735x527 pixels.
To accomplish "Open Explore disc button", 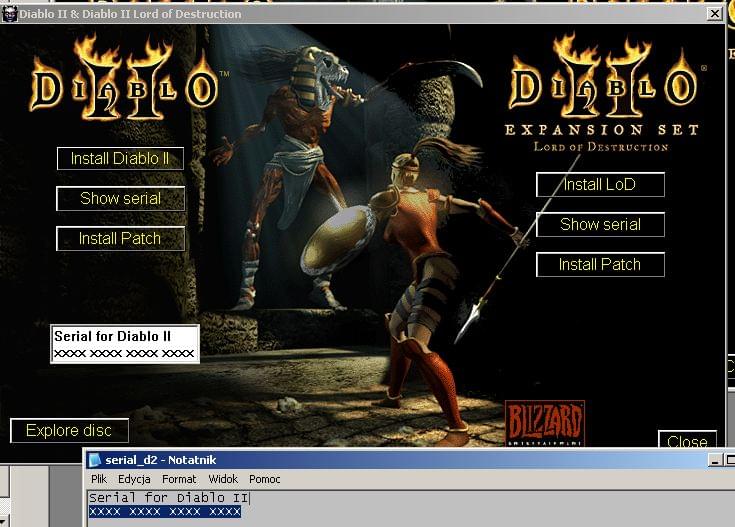I will click(x=69, y=430).
